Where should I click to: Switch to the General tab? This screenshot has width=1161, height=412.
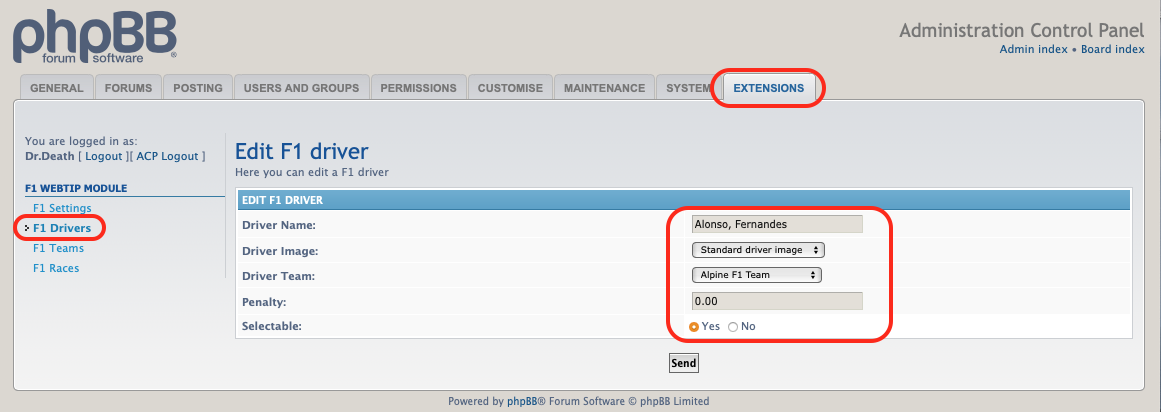tap(57, 87)
